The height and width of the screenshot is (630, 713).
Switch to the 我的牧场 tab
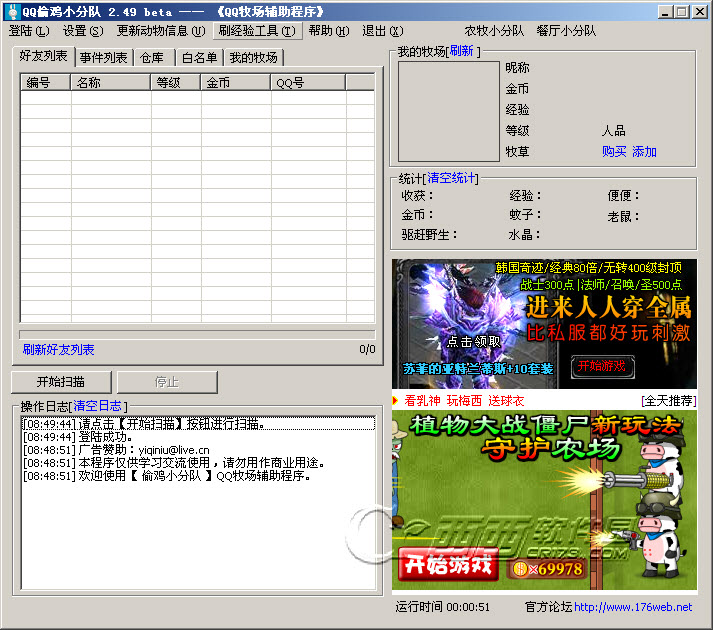254,58
